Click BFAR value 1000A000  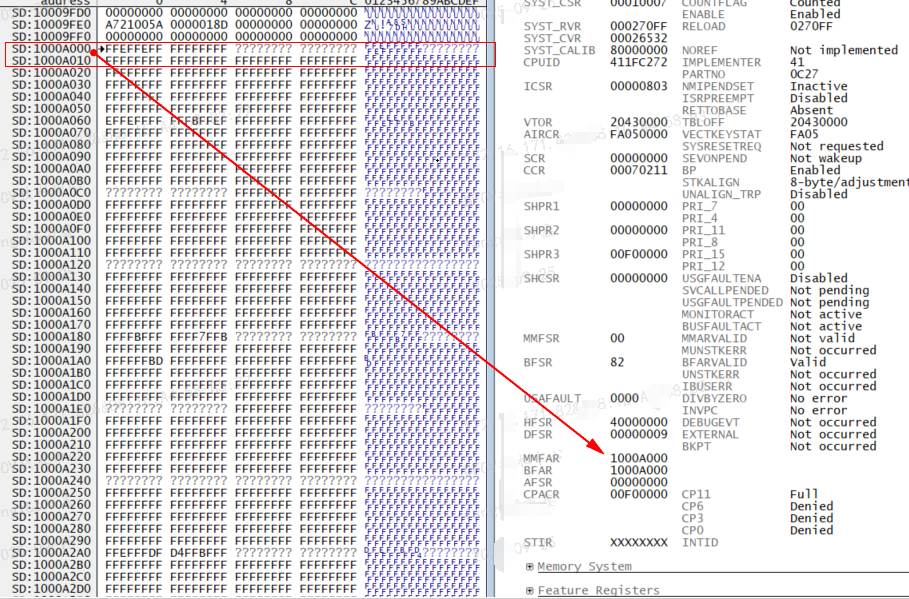(639, 470)
